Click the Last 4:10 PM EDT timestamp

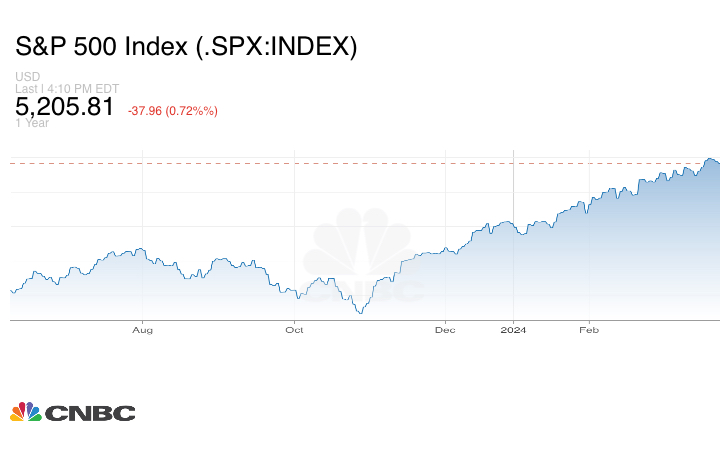(67, 88)
